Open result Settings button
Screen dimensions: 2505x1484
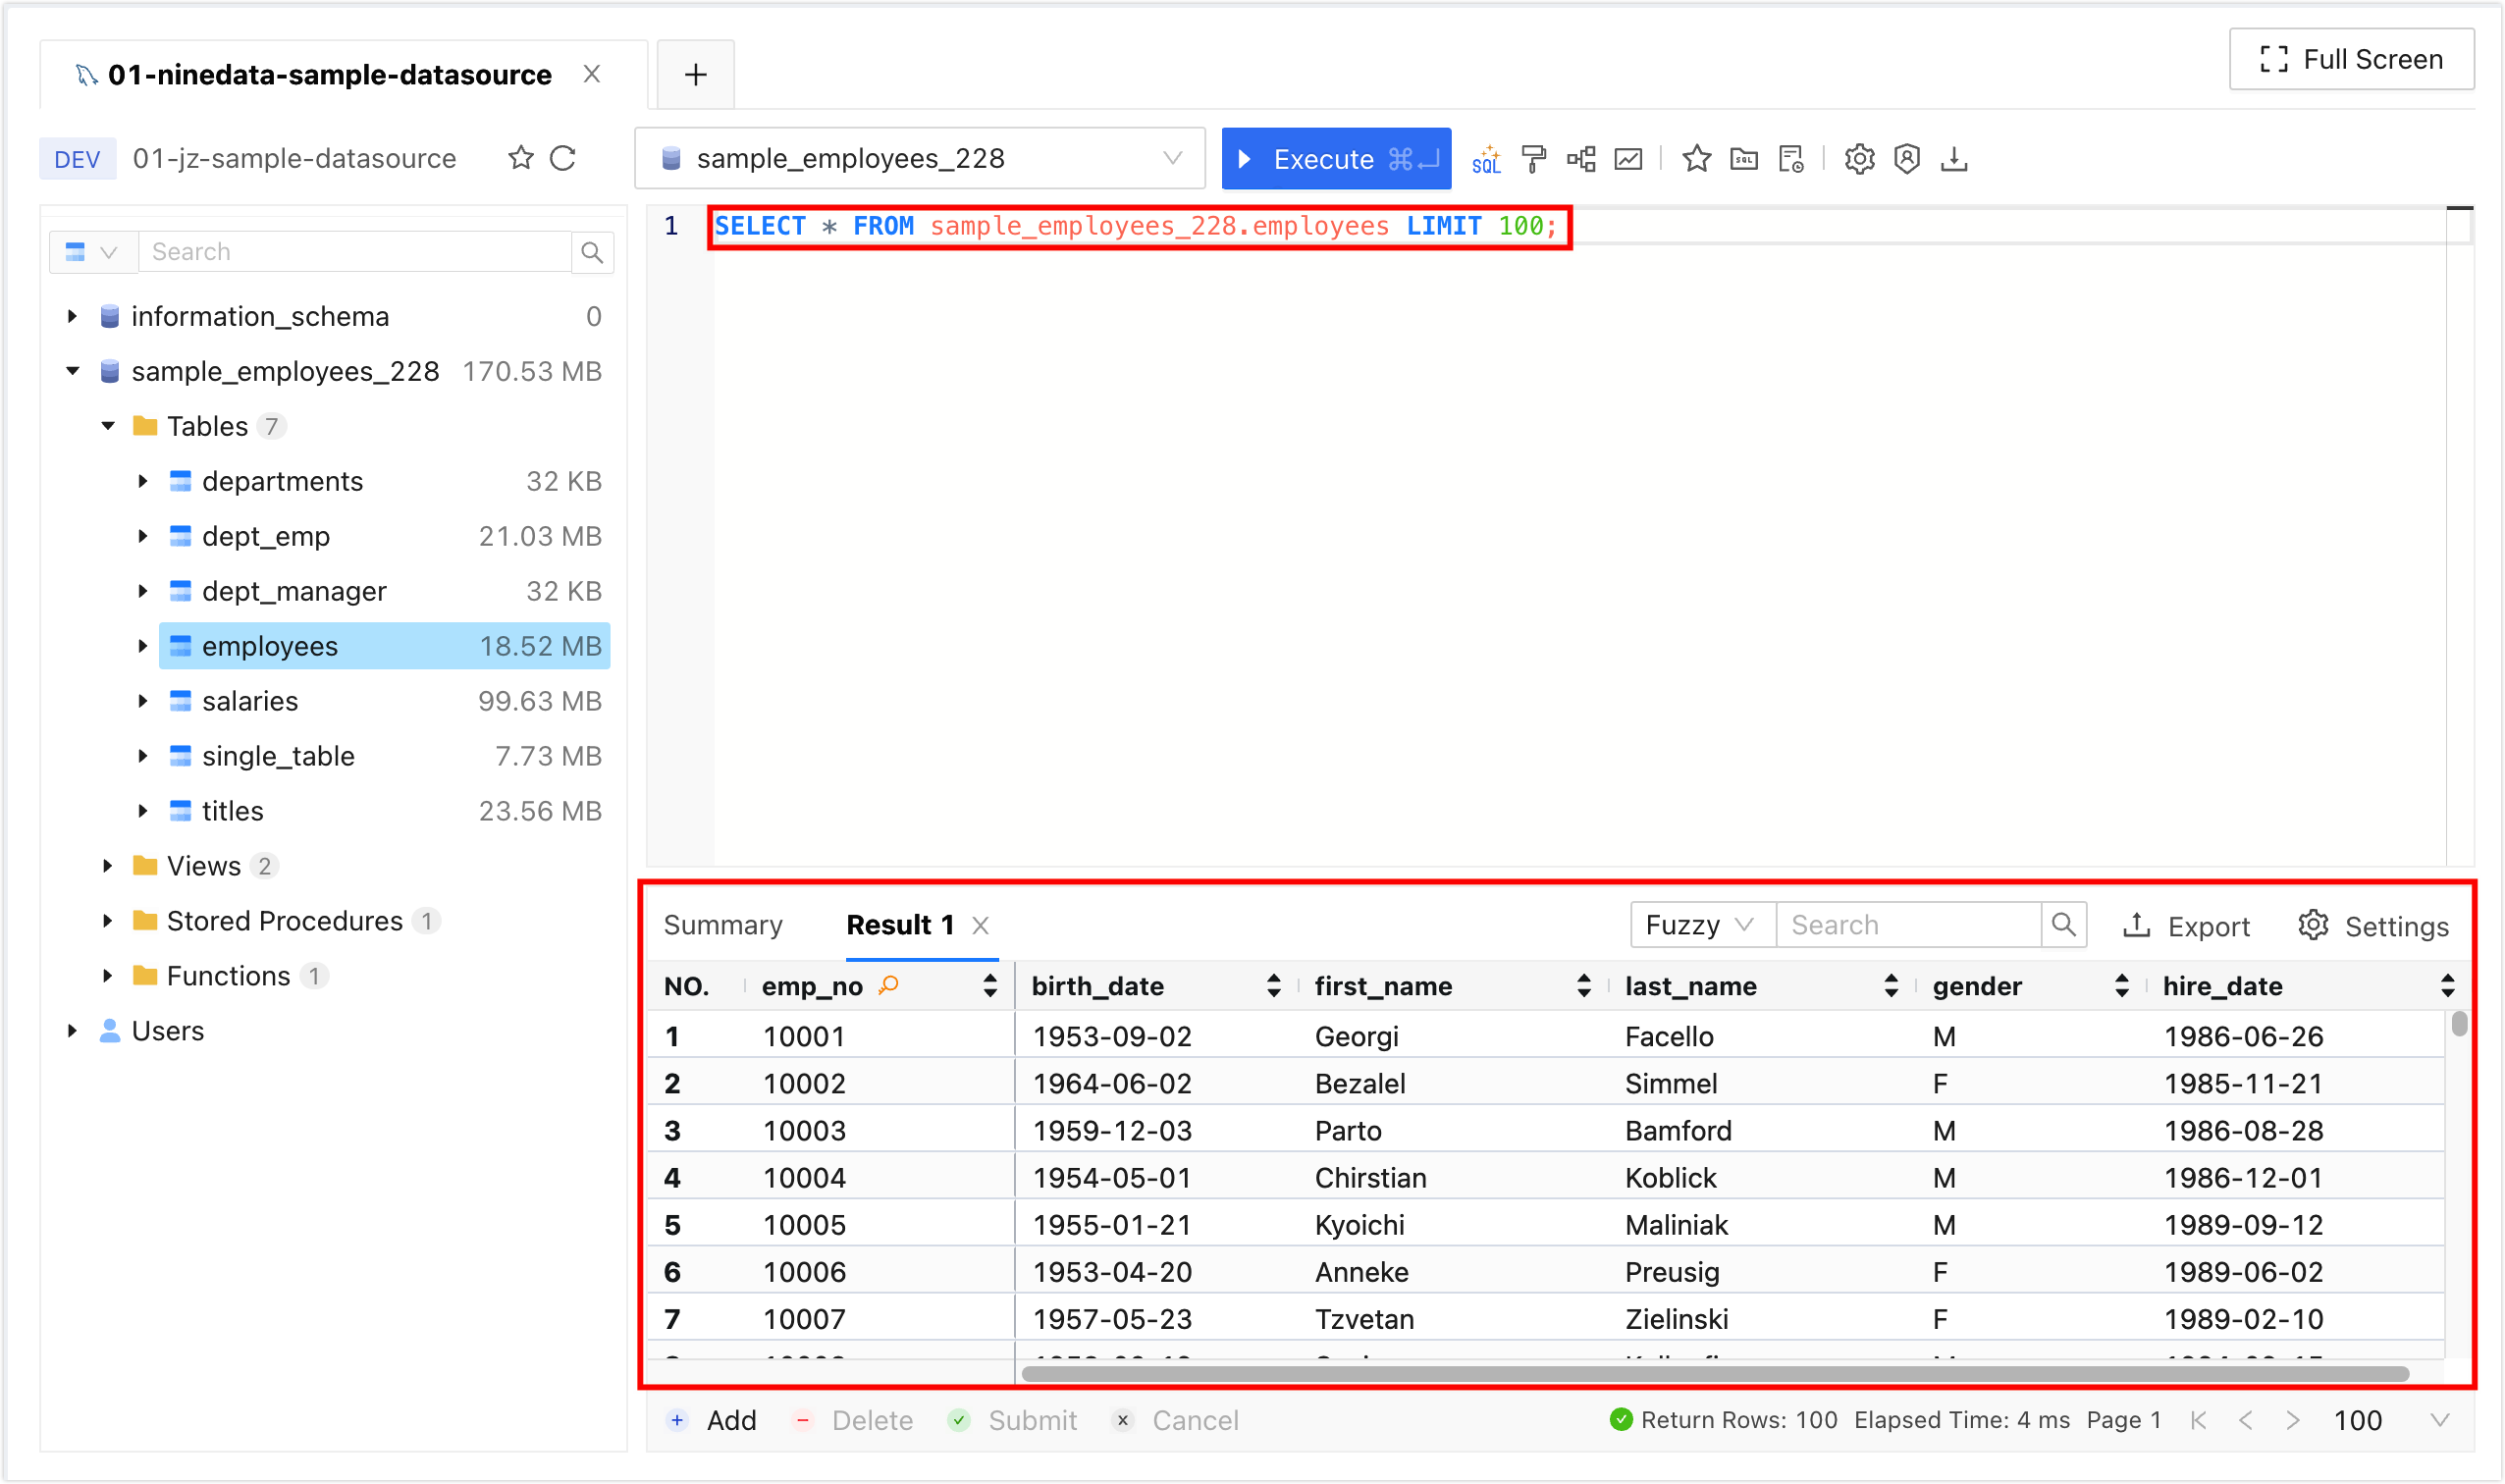click(x=2373, y=926)
